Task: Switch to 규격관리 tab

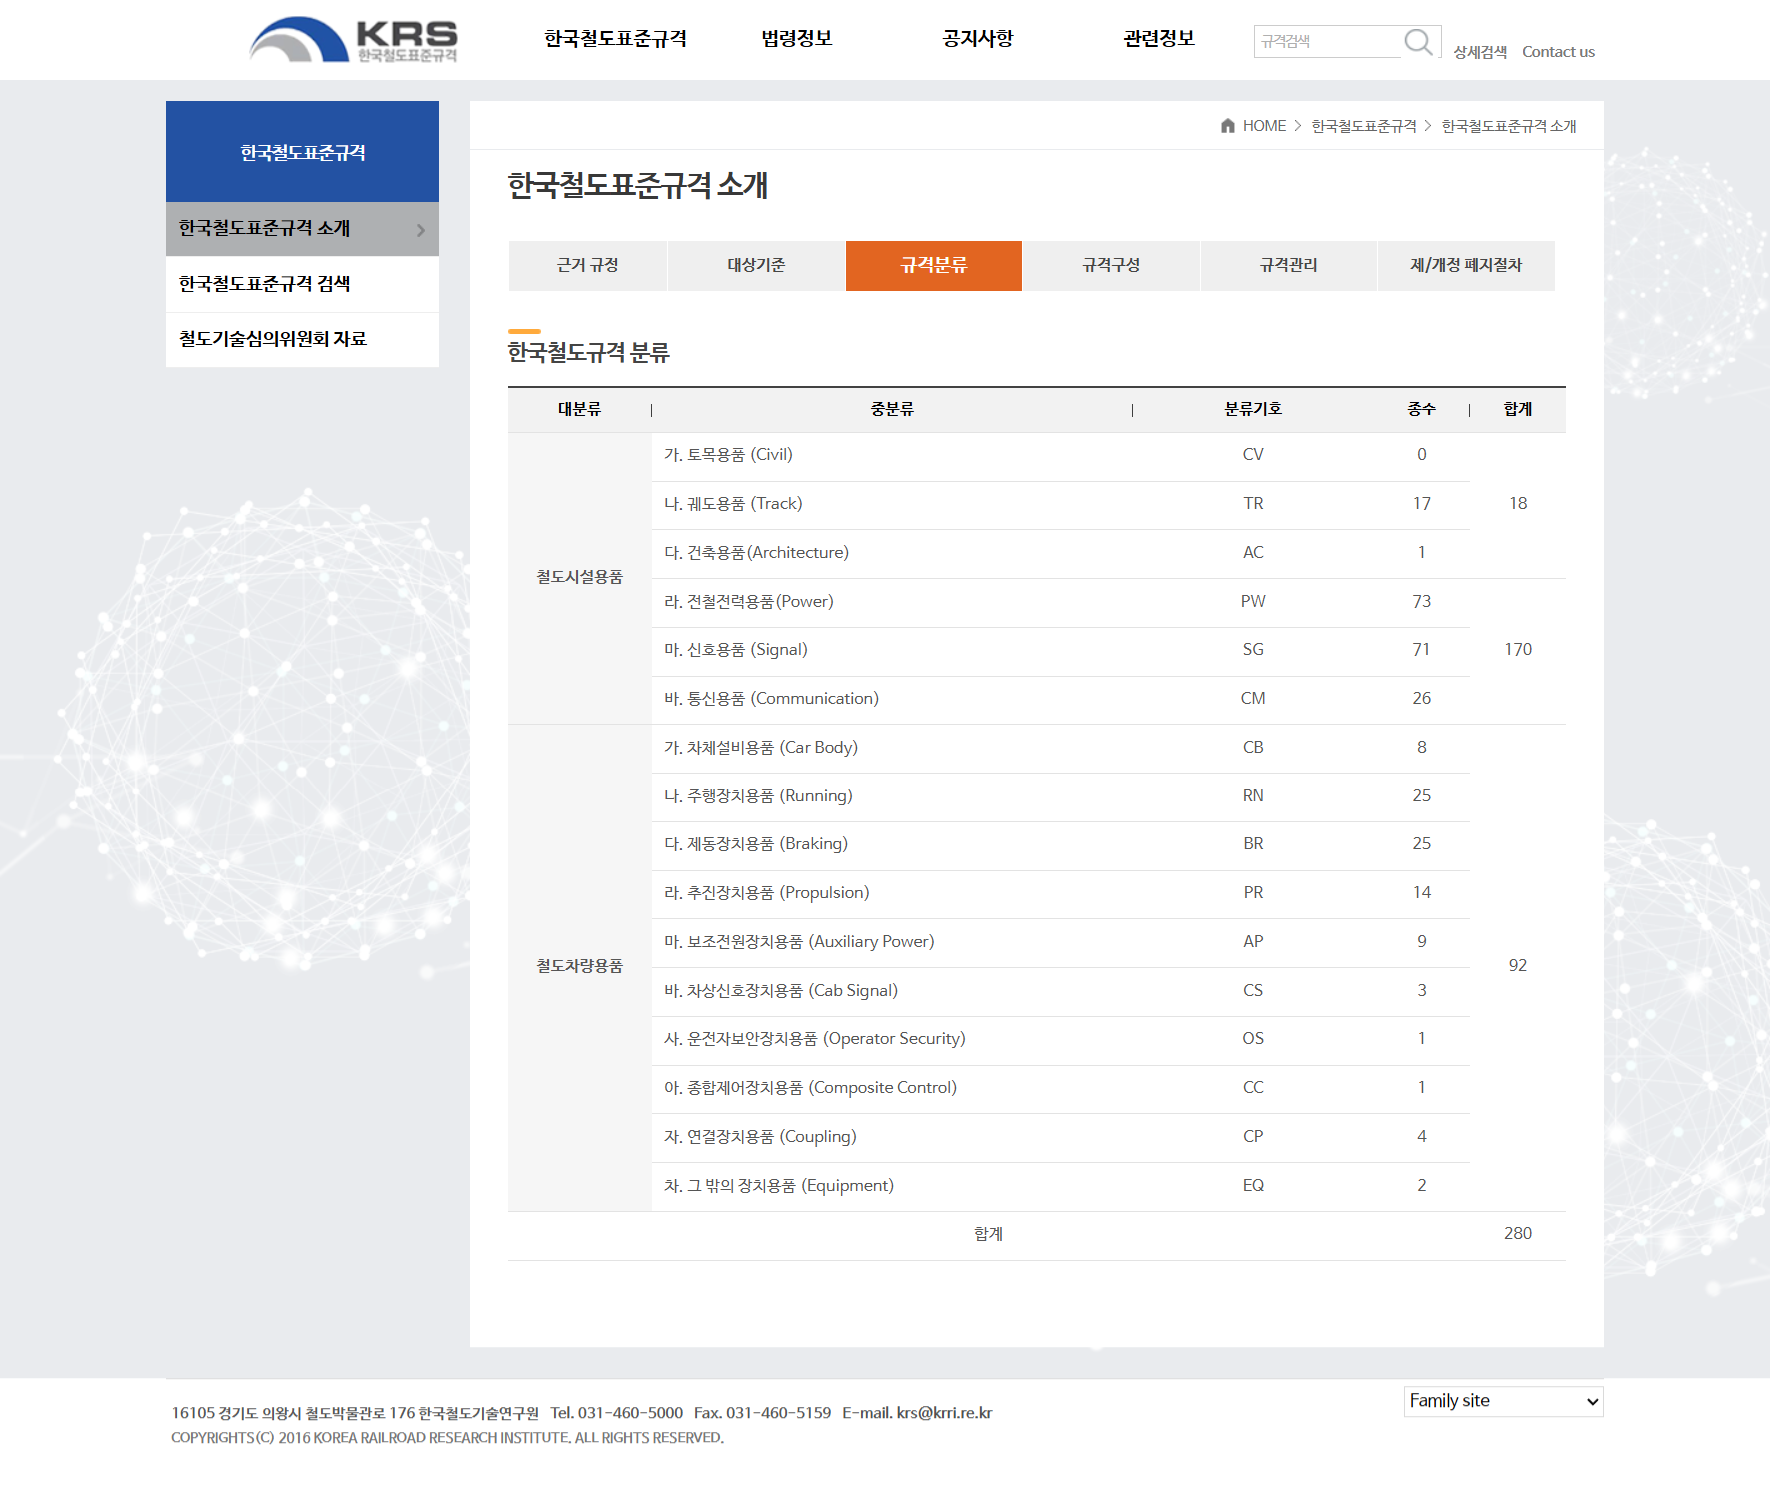Action: coord(1288,265)
